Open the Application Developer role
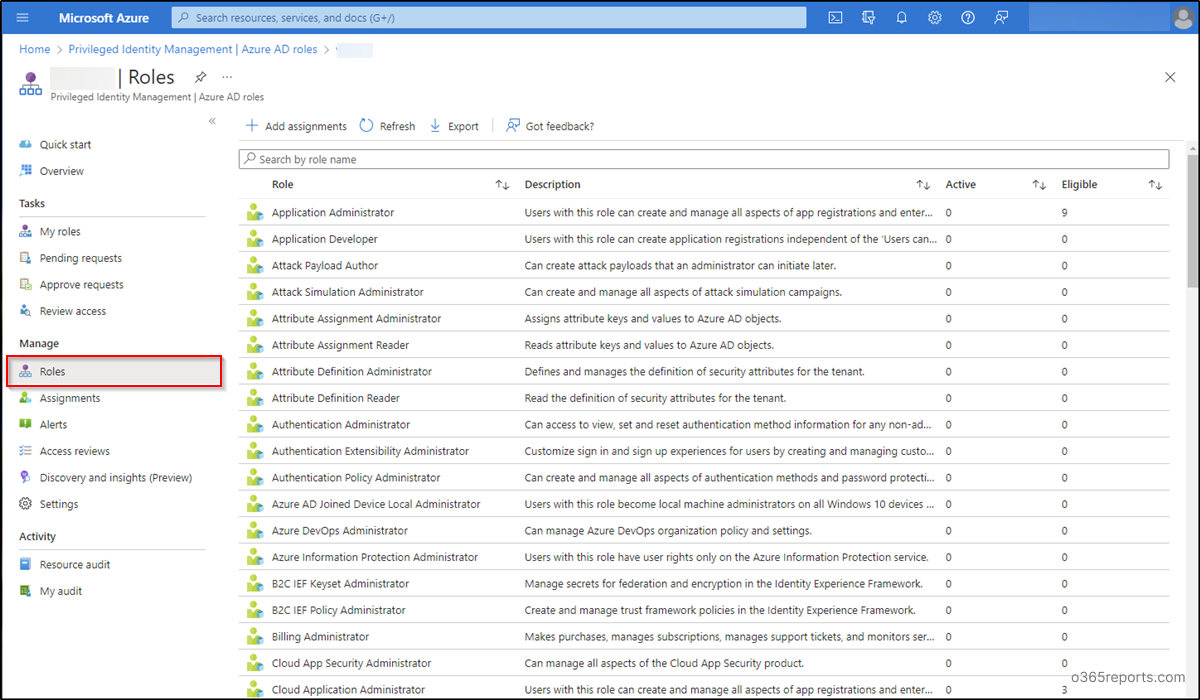This screenshot has height=700, width=1200. (x=325, y=239)
